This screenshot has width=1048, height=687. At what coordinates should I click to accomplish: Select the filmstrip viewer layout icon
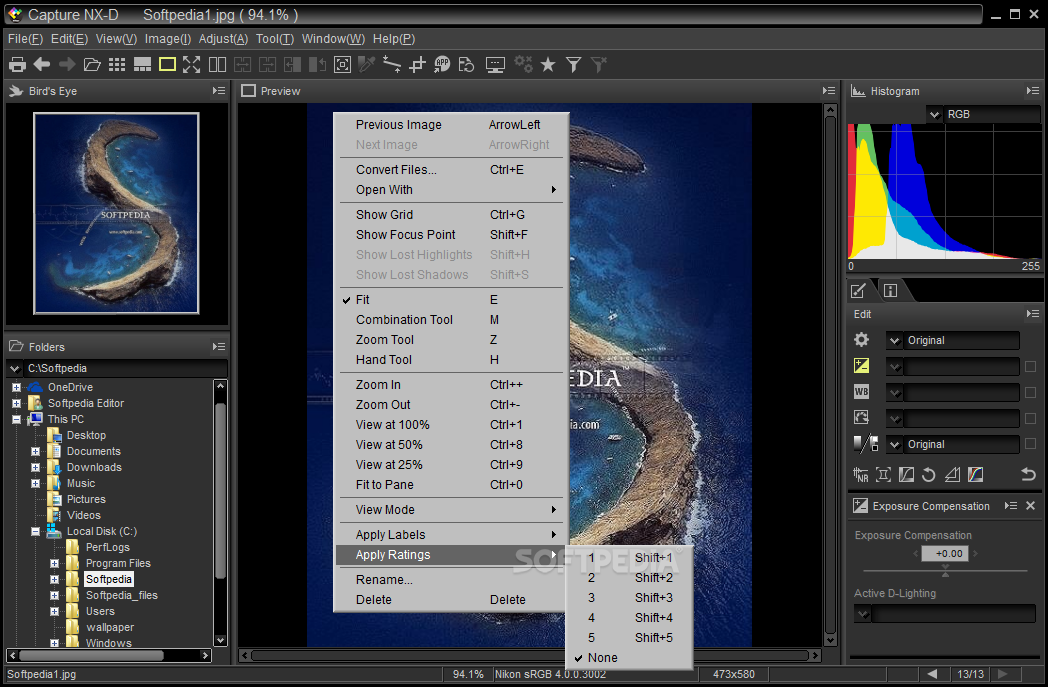pyautogui.click(x=142, y=64)
